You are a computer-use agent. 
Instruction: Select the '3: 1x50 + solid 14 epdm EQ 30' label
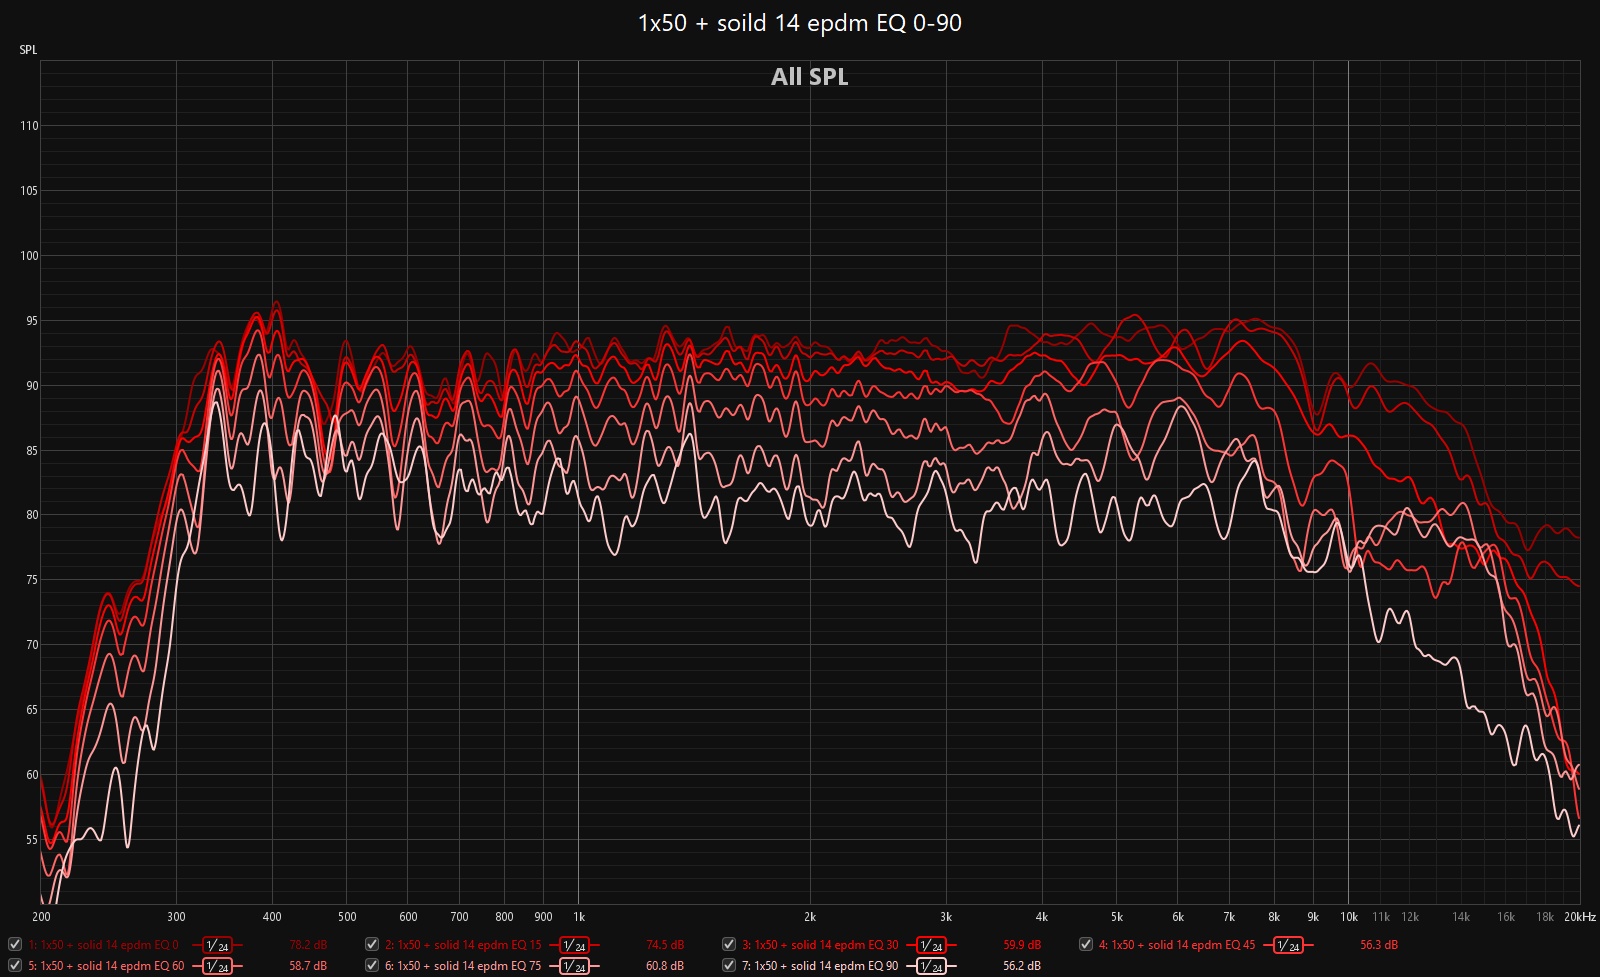pos(820,945)
